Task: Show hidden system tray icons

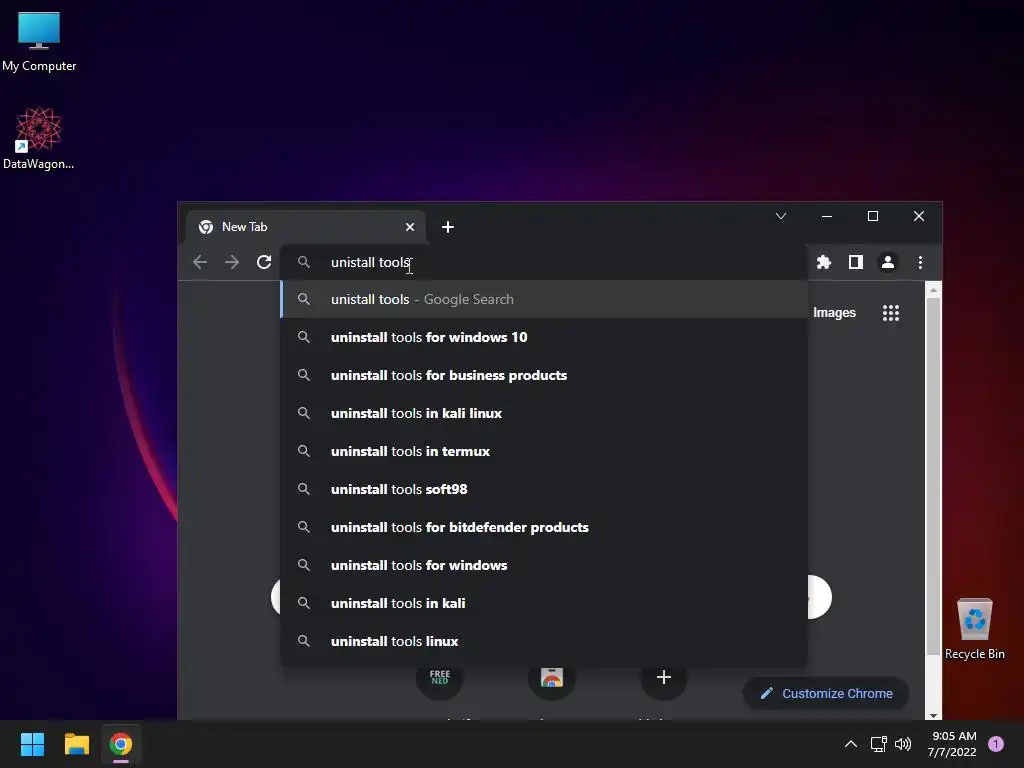Action: [850, 744]
